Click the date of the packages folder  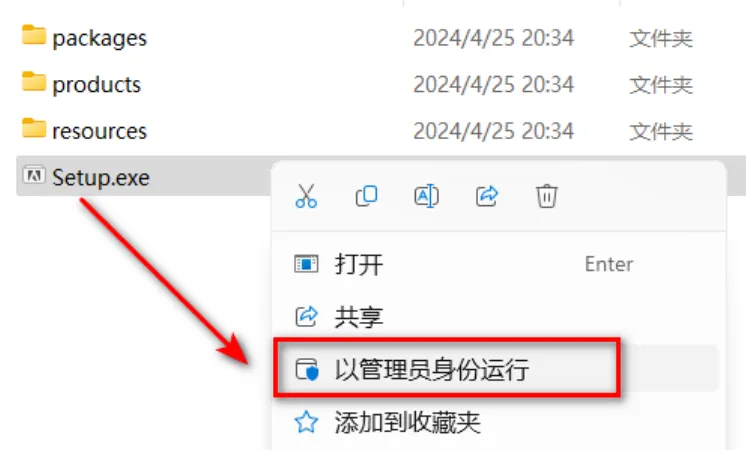493,38
